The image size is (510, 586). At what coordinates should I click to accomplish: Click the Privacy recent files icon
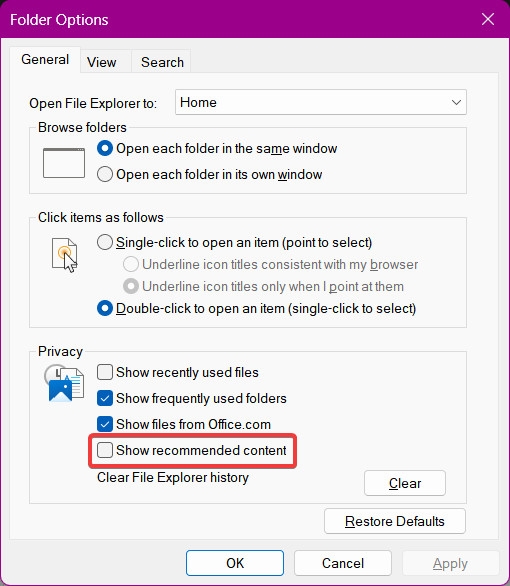64,383
